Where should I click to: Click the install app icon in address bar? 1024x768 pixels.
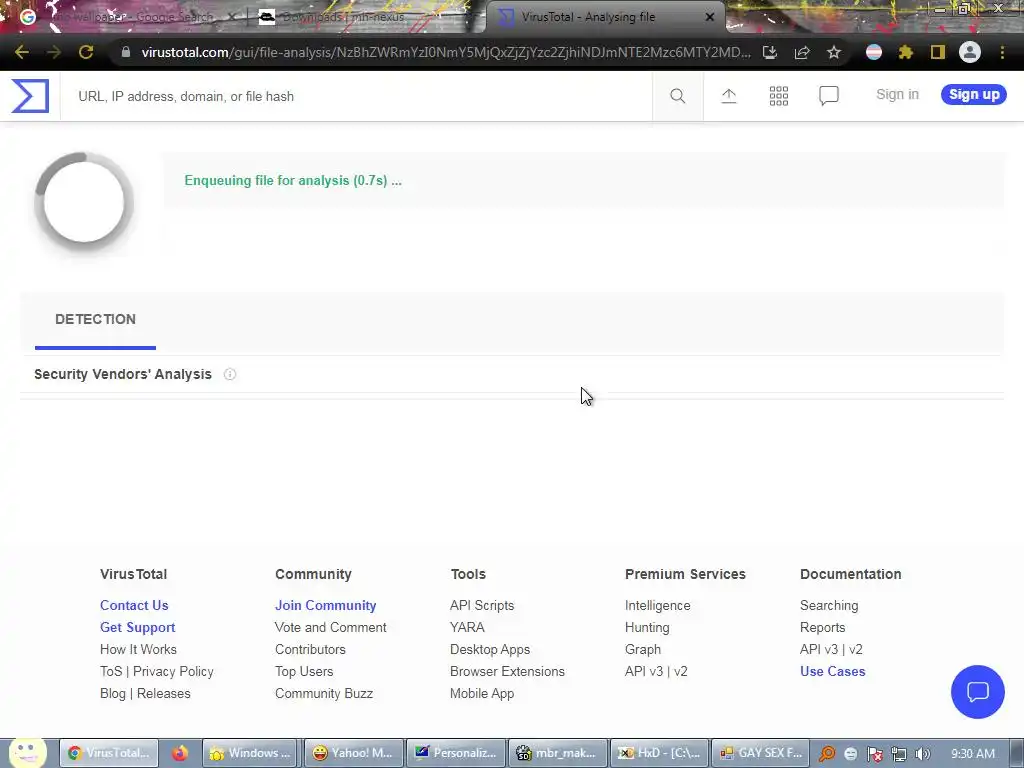click(x=770, y=52)
